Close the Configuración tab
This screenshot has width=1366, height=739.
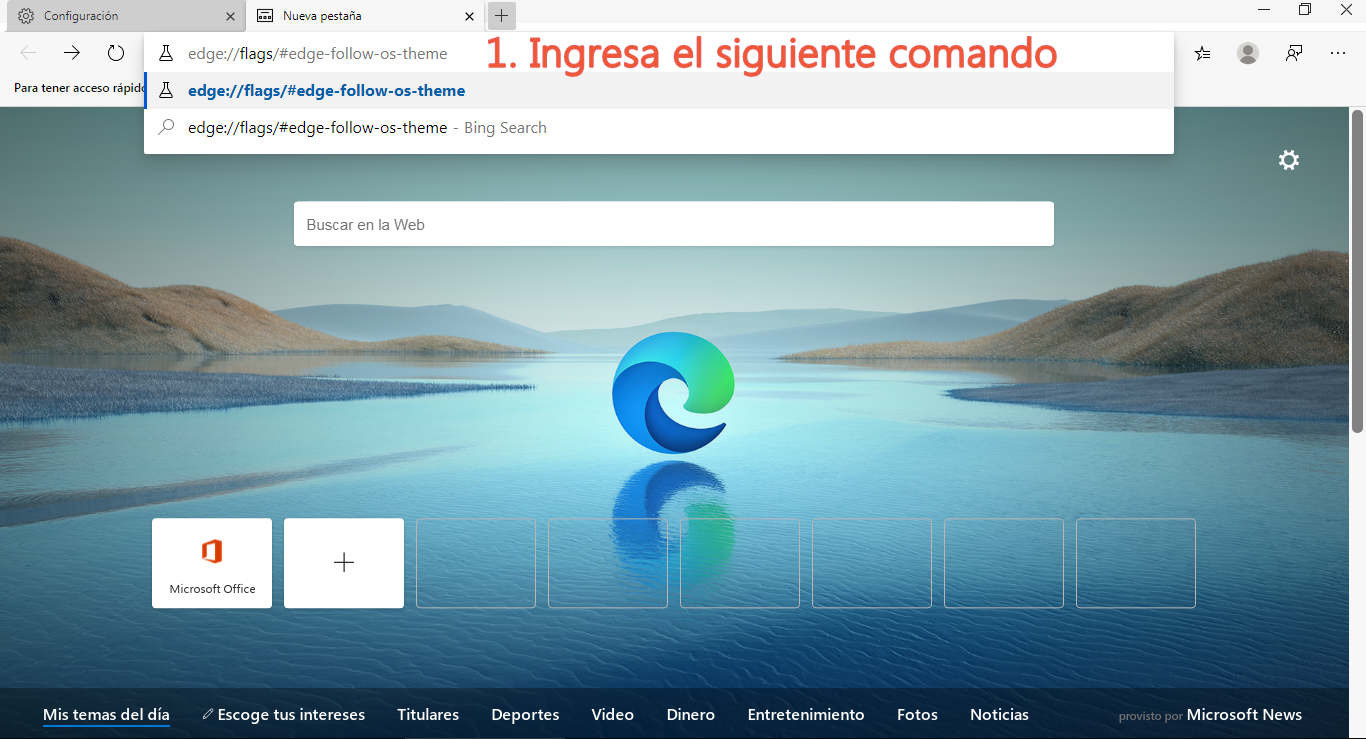pos(231,16)
